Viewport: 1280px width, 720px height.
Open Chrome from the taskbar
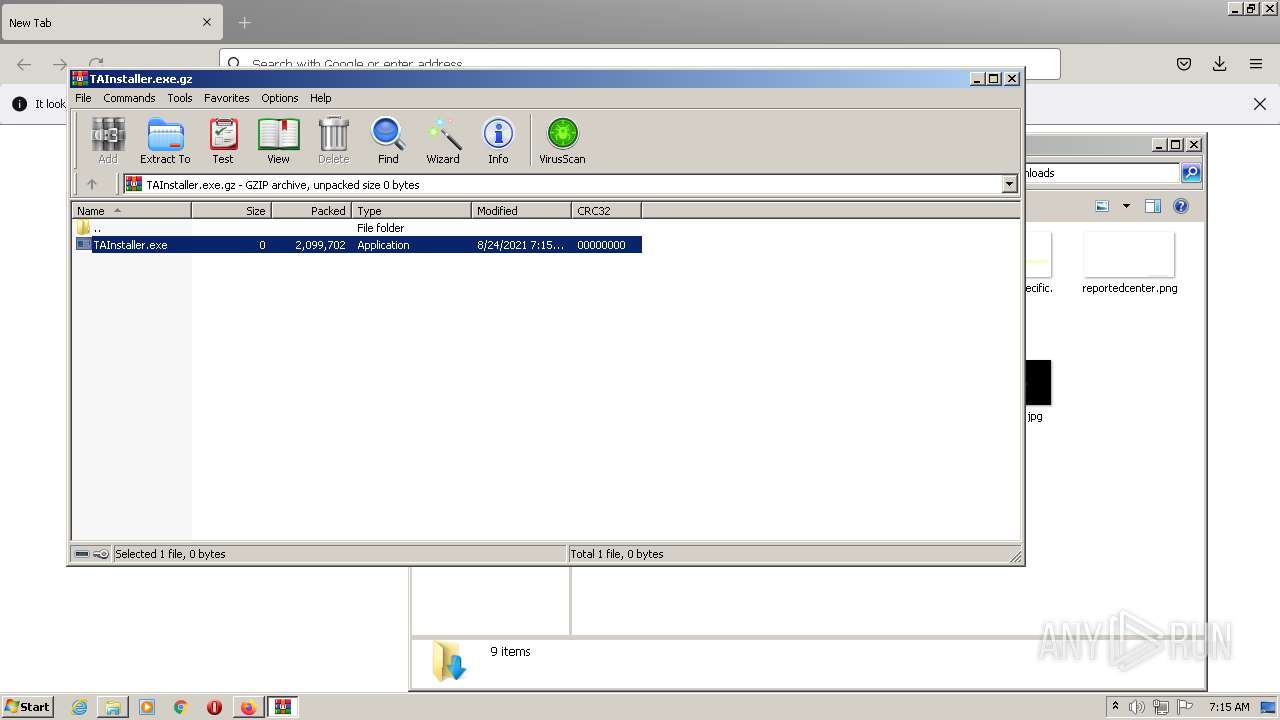(181, 707)
